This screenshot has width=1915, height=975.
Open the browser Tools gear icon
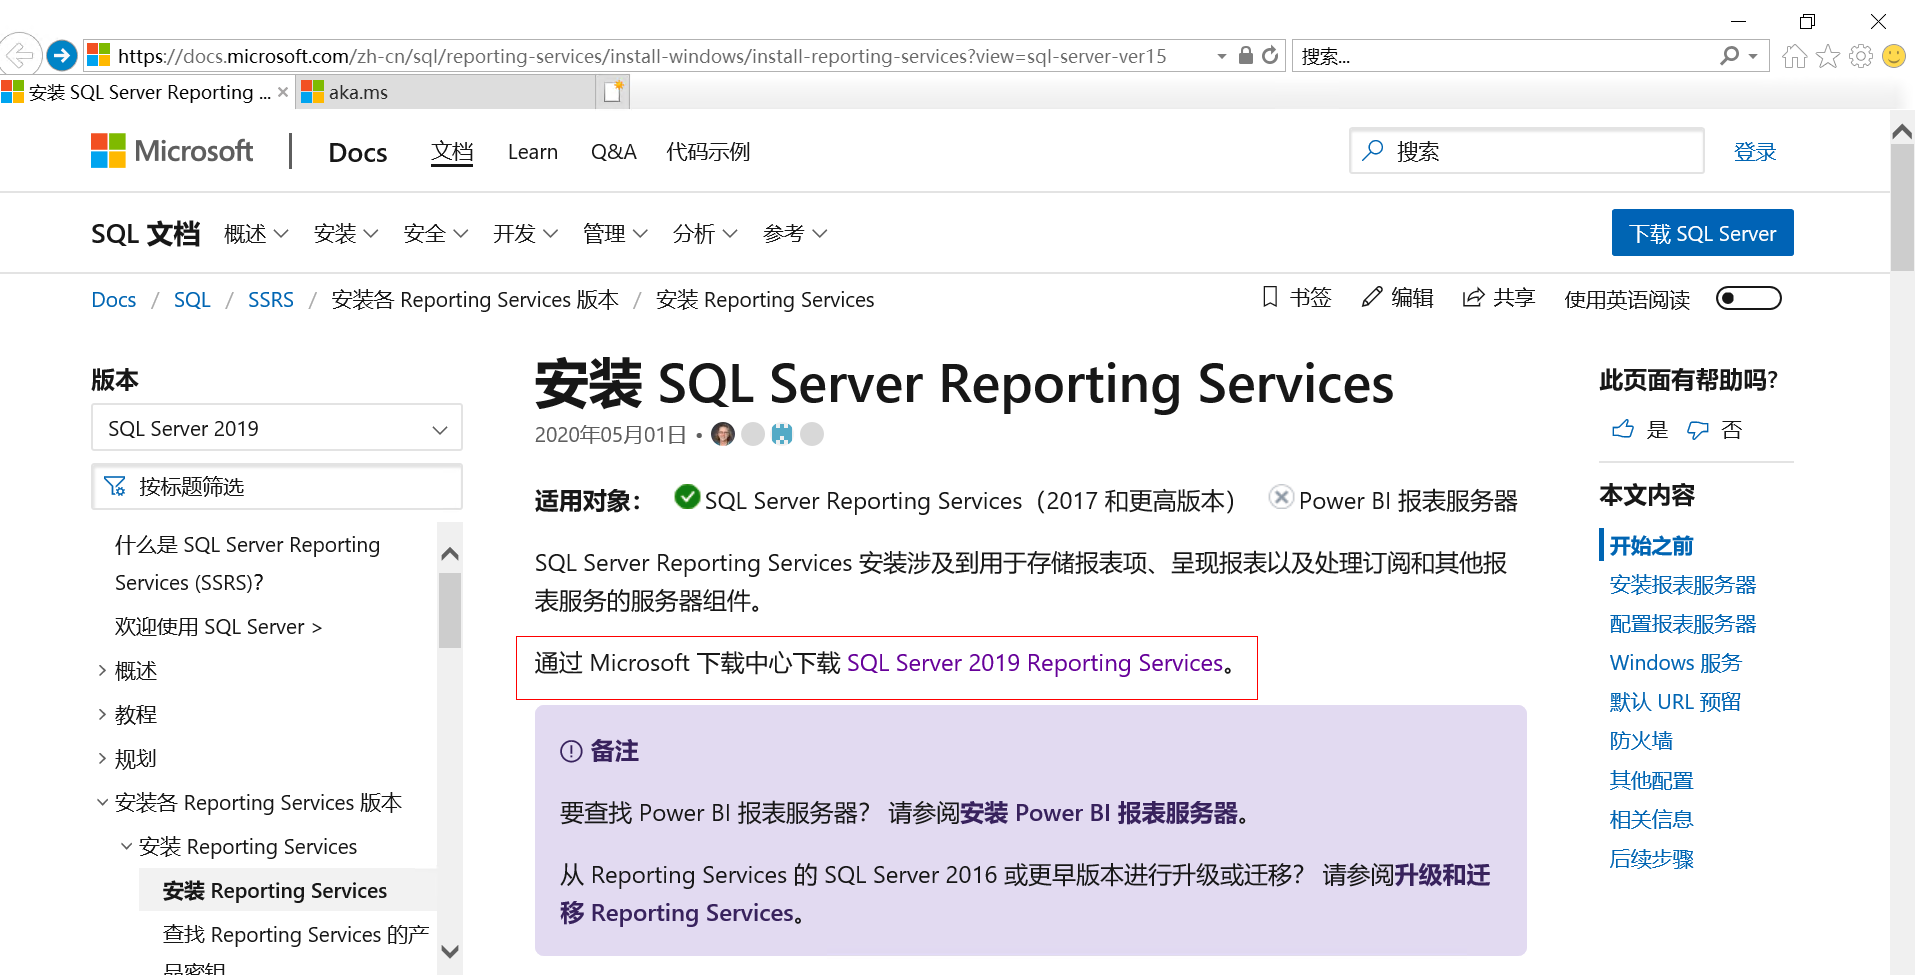coord(1861,56)
